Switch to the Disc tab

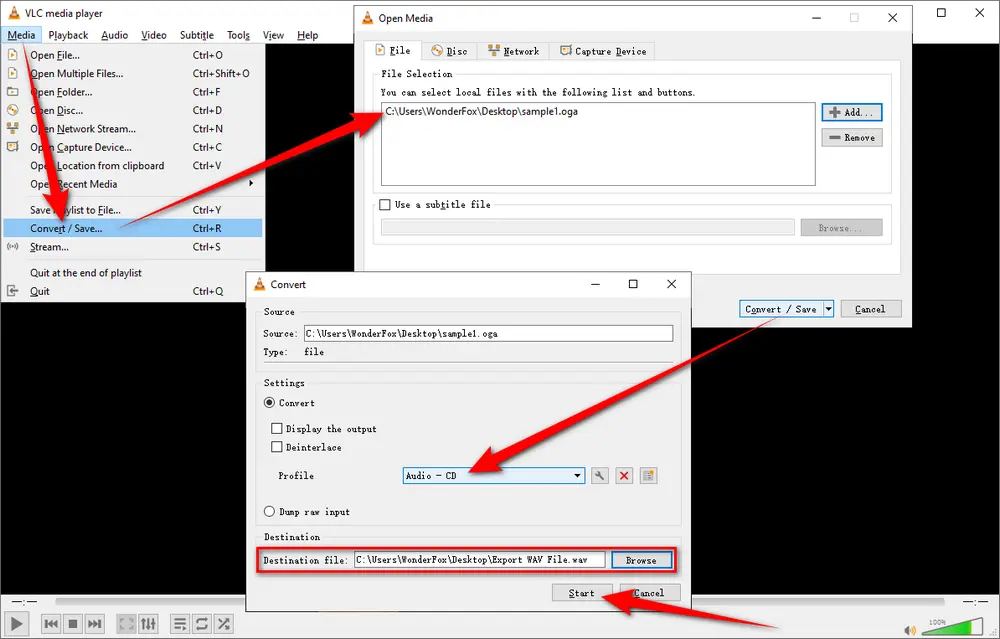(x=450, y=51)
